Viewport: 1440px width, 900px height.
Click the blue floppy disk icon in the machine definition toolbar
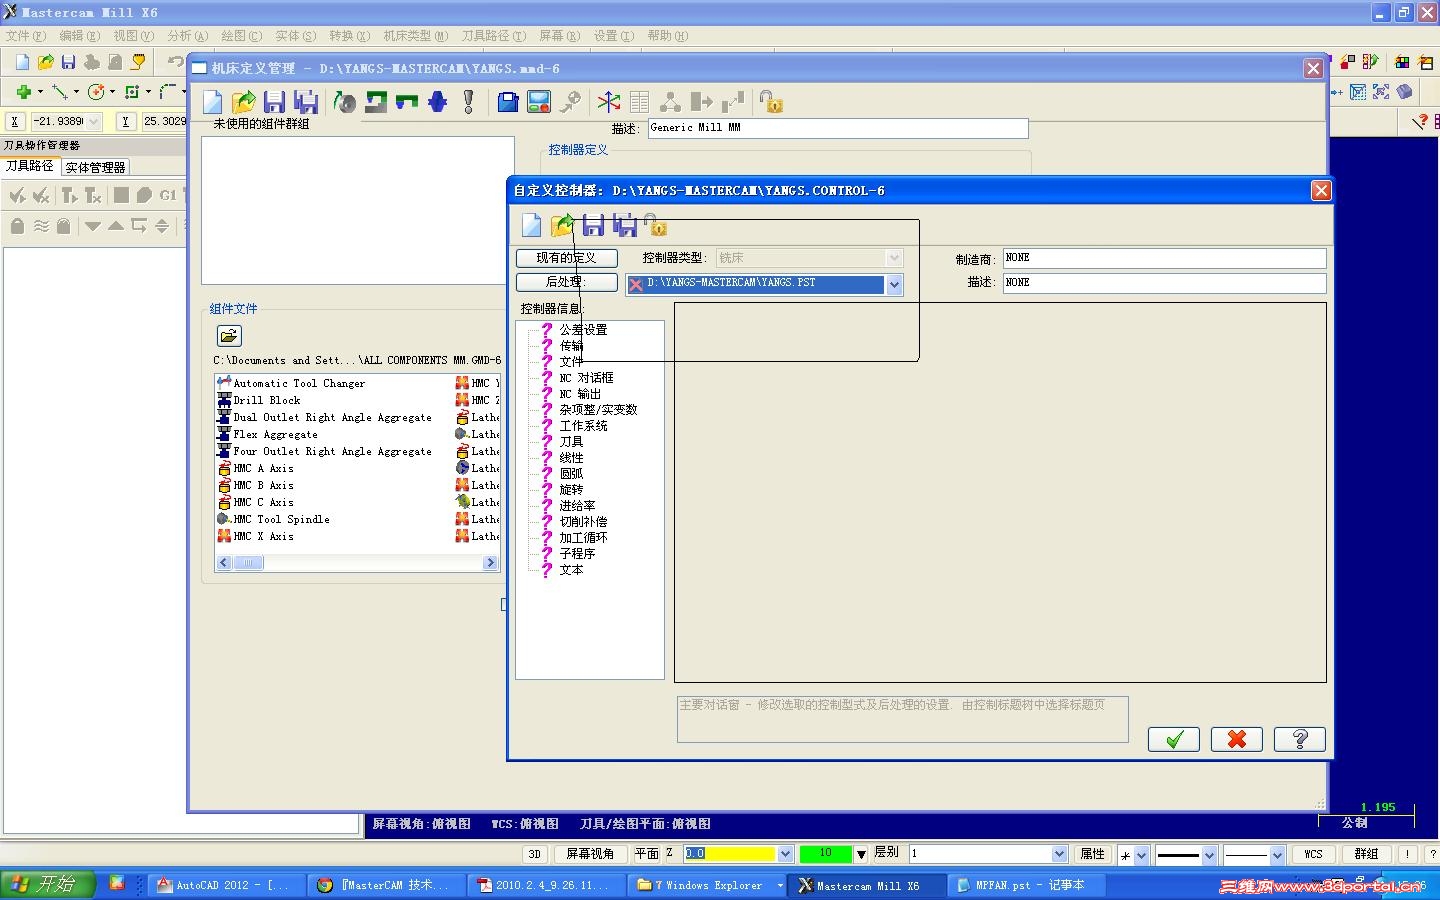tap(508, 102)
